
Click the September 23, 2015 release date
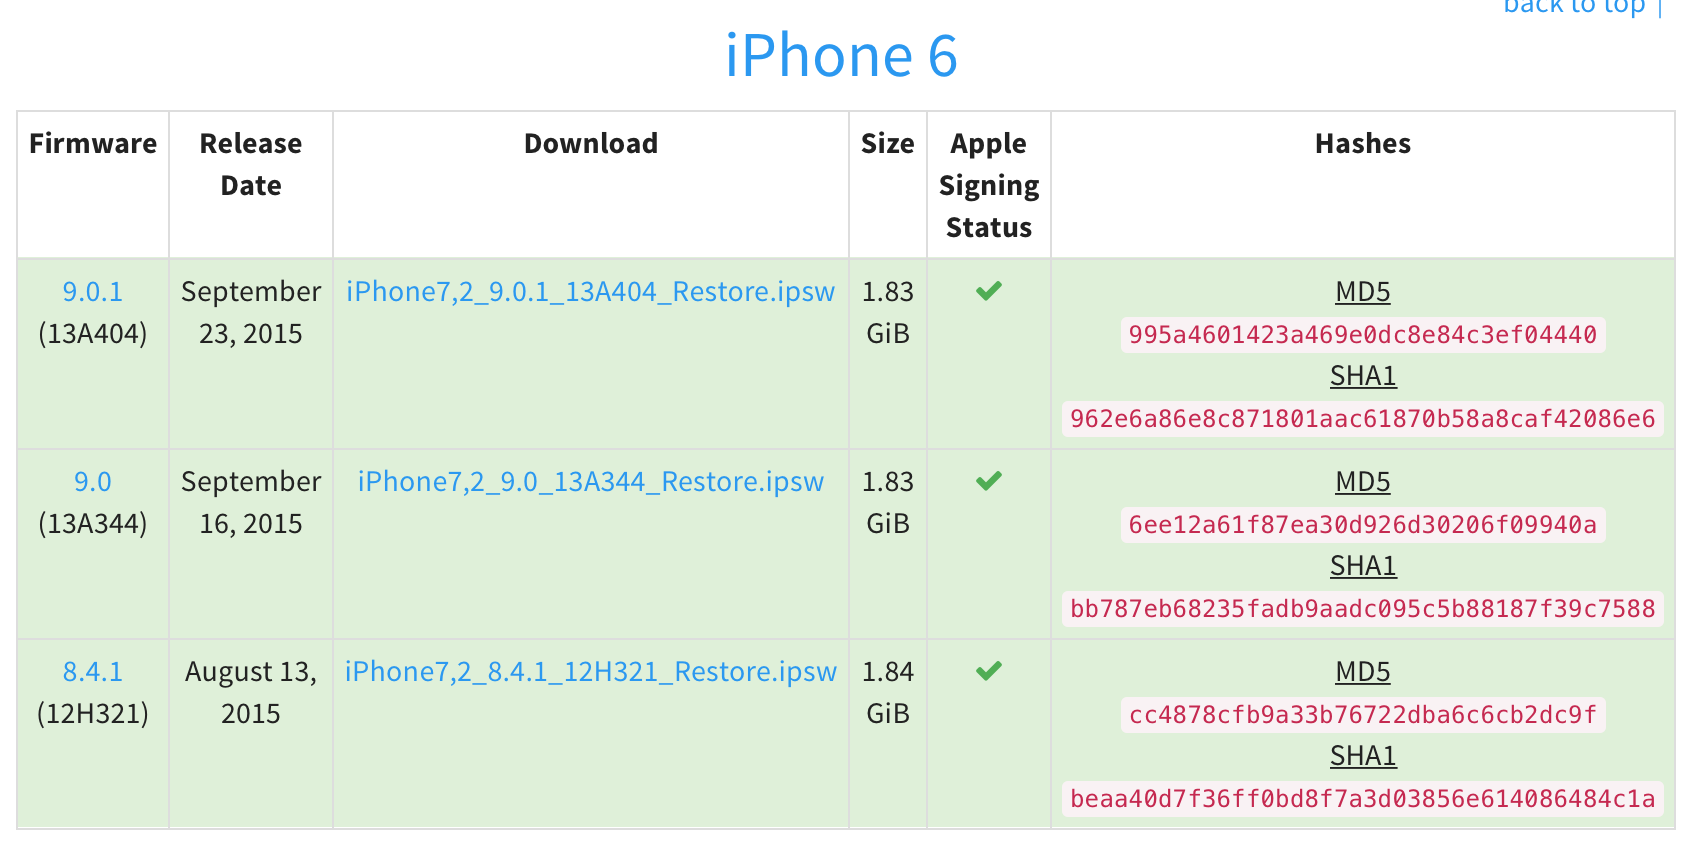(251, 313)
